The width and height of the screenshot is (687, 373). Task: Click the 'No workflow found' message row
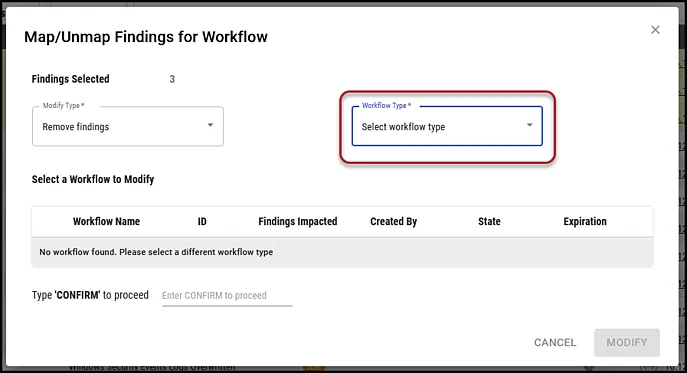[x=342, y=252]
